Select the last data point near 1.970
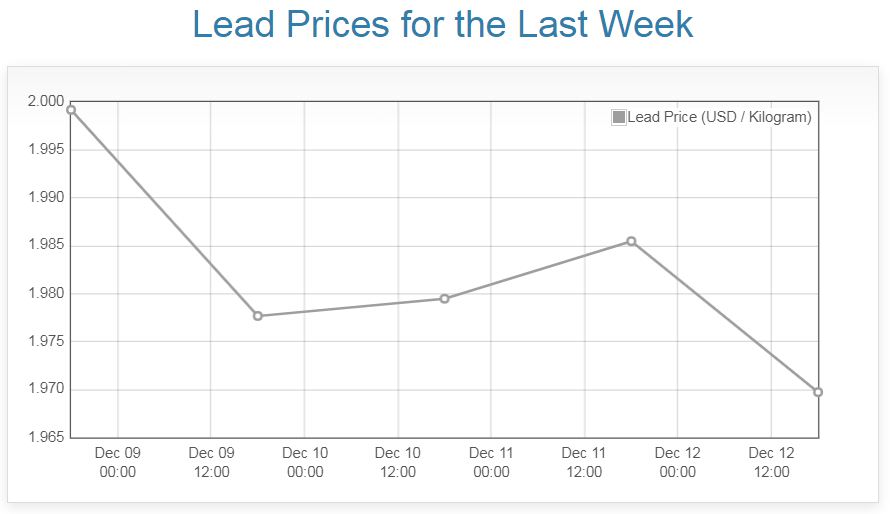The image size is (890, 514). (x=818, y=392)
